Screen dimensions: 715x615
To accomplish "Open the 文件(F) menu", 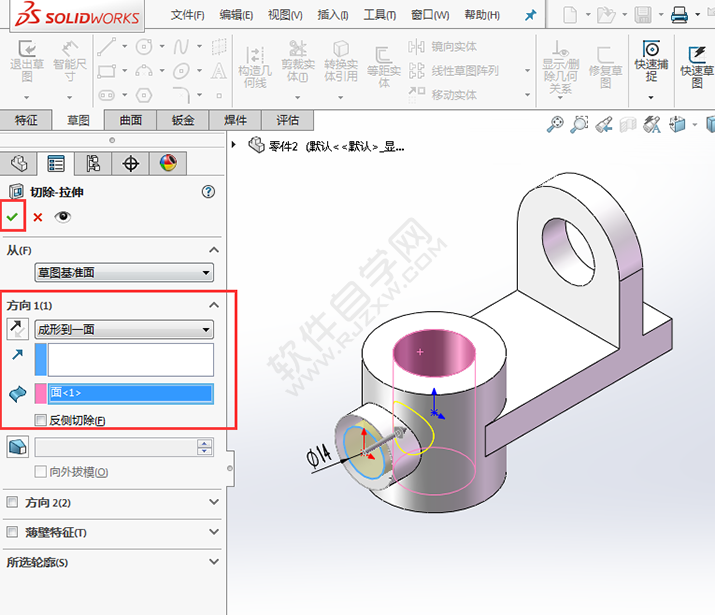I will [187, 15].
